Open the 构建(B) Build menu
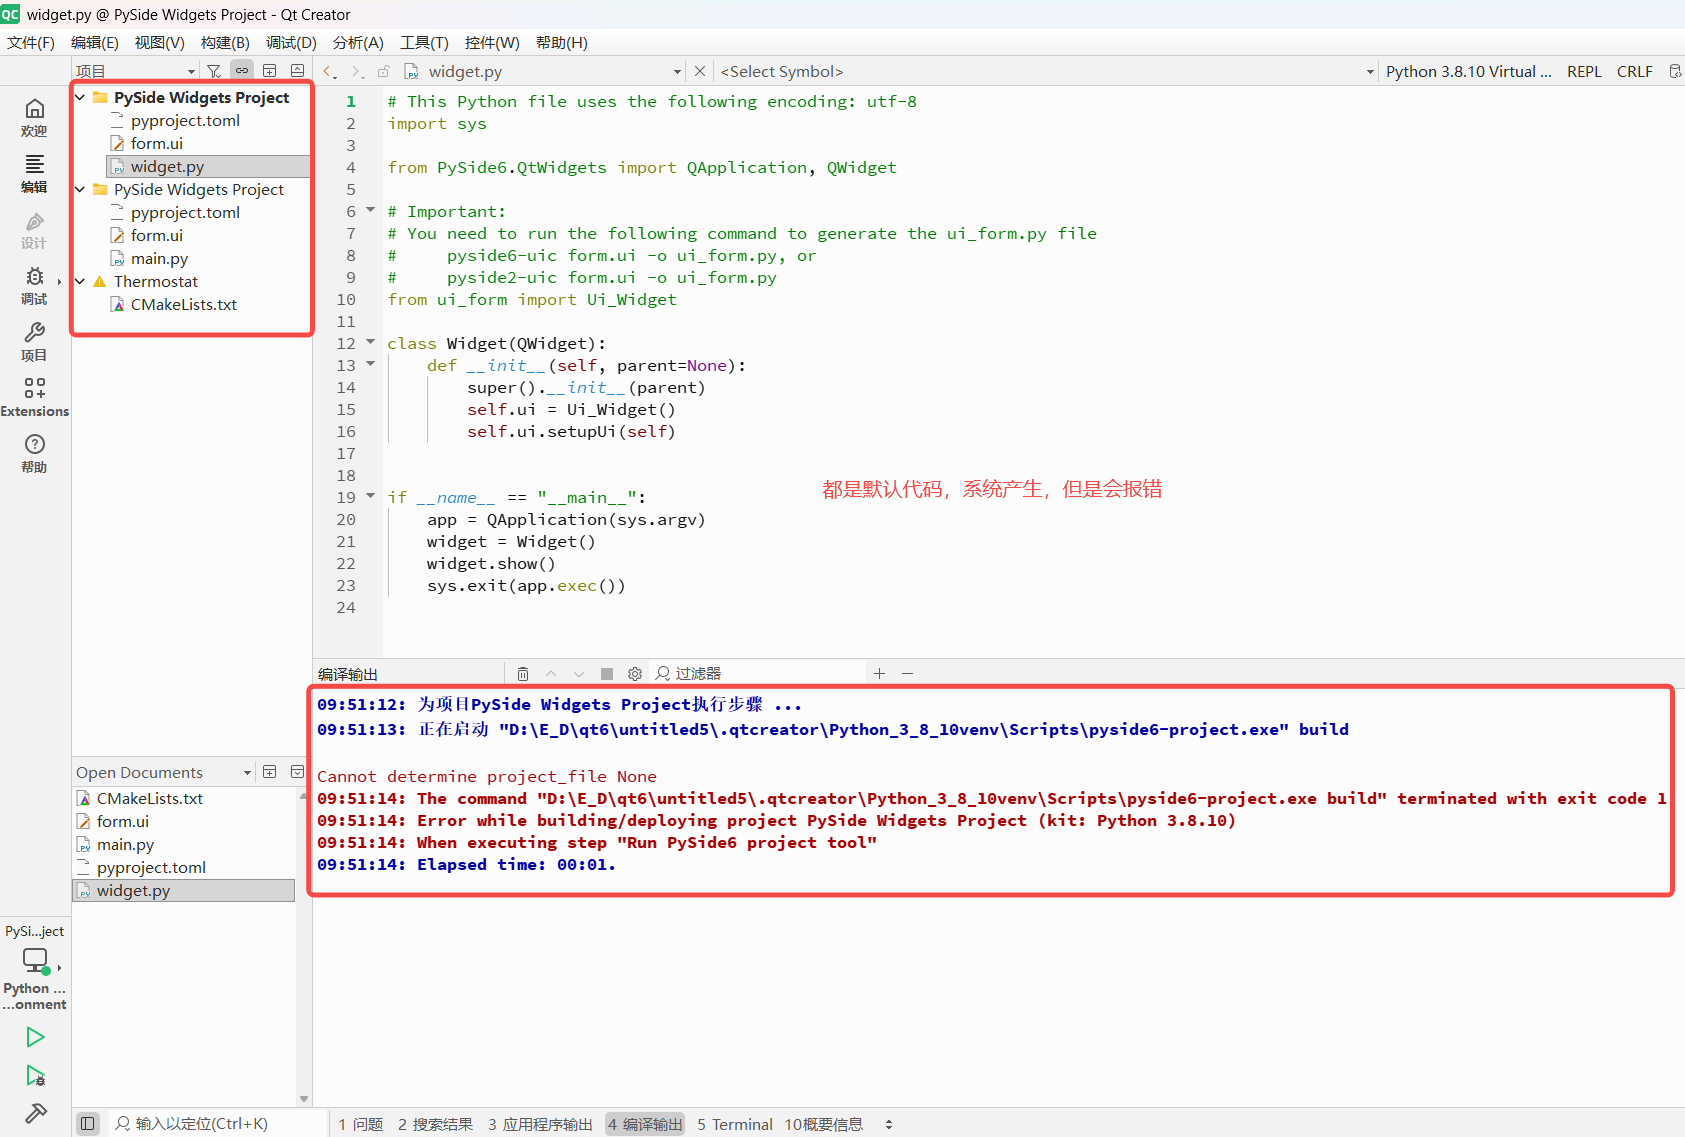The height and width of the screenshot is (1137, 1685). (x=225, y=42)
